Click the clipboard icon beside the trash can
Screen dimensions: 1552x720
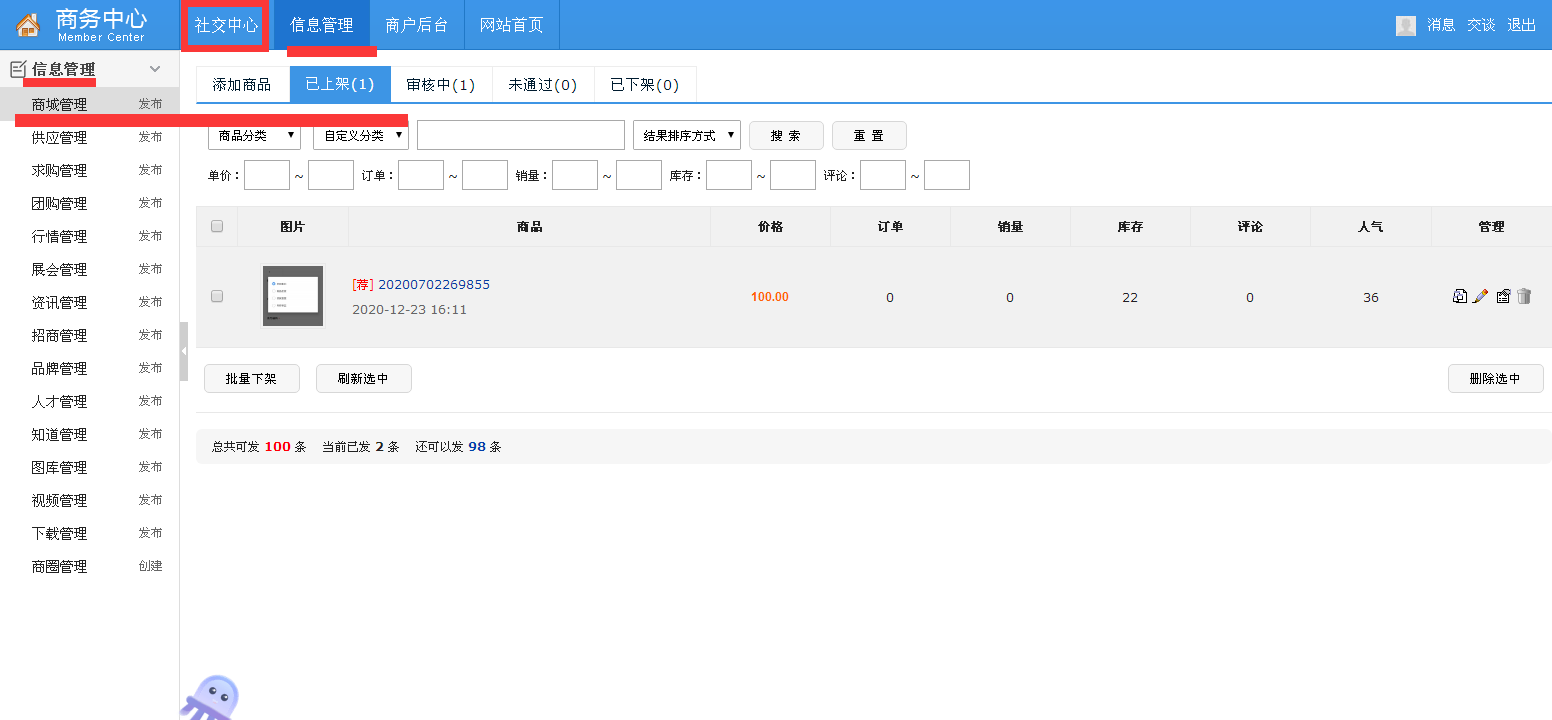coord(1503,296)
